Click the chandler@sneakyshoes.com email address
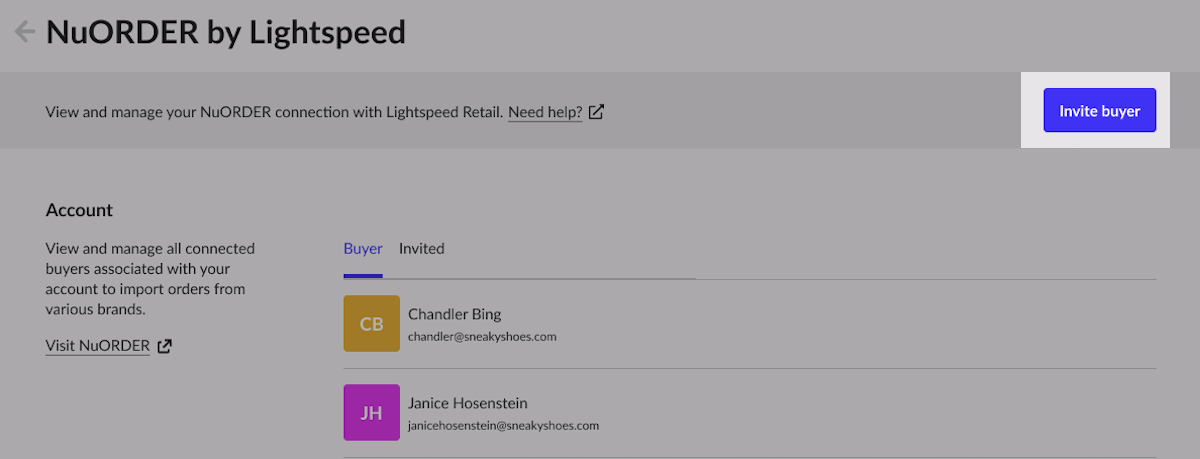Image resolution: width=1200 pixels, height=459 pixels. pos(482,337)
